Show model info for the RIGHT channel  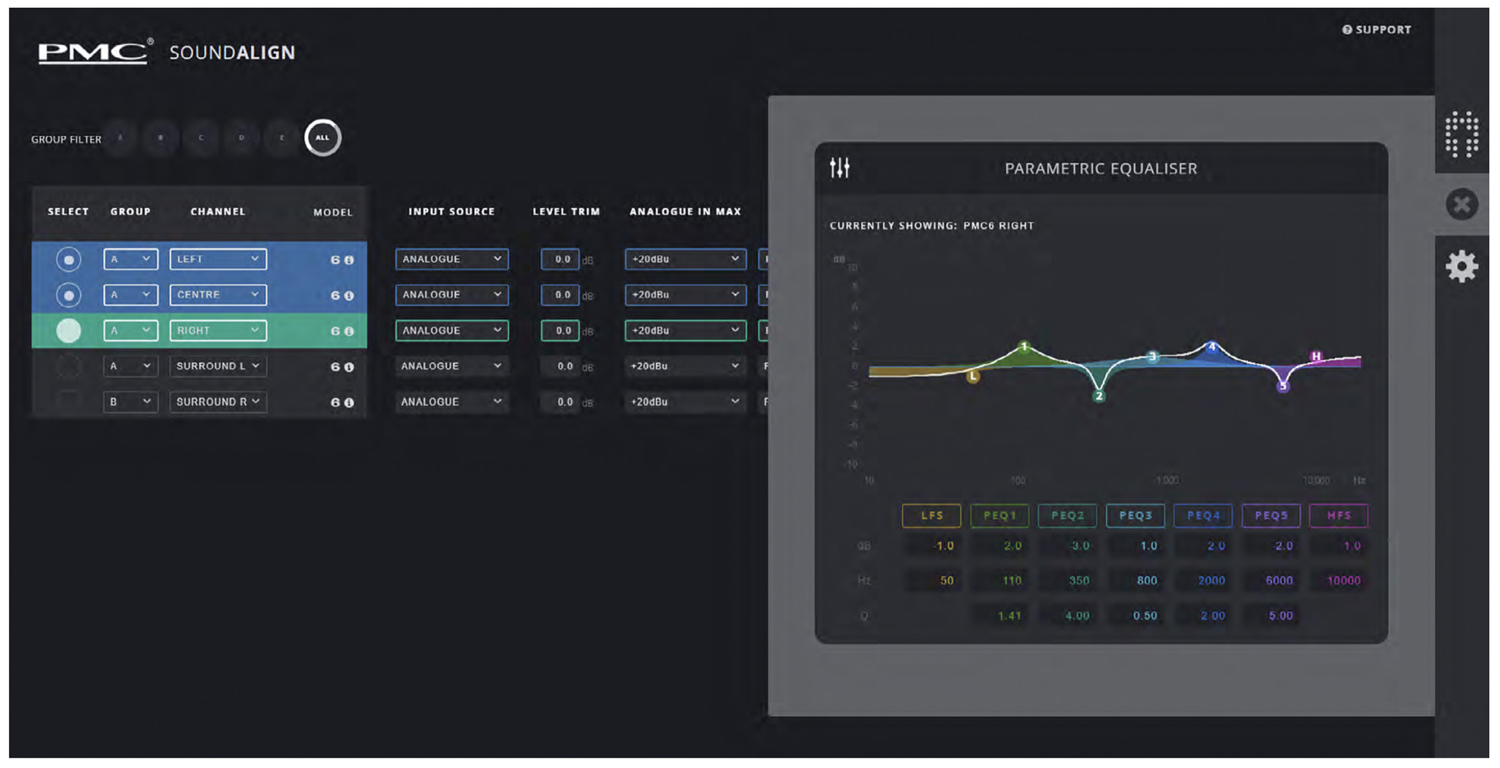coord(349,331)
